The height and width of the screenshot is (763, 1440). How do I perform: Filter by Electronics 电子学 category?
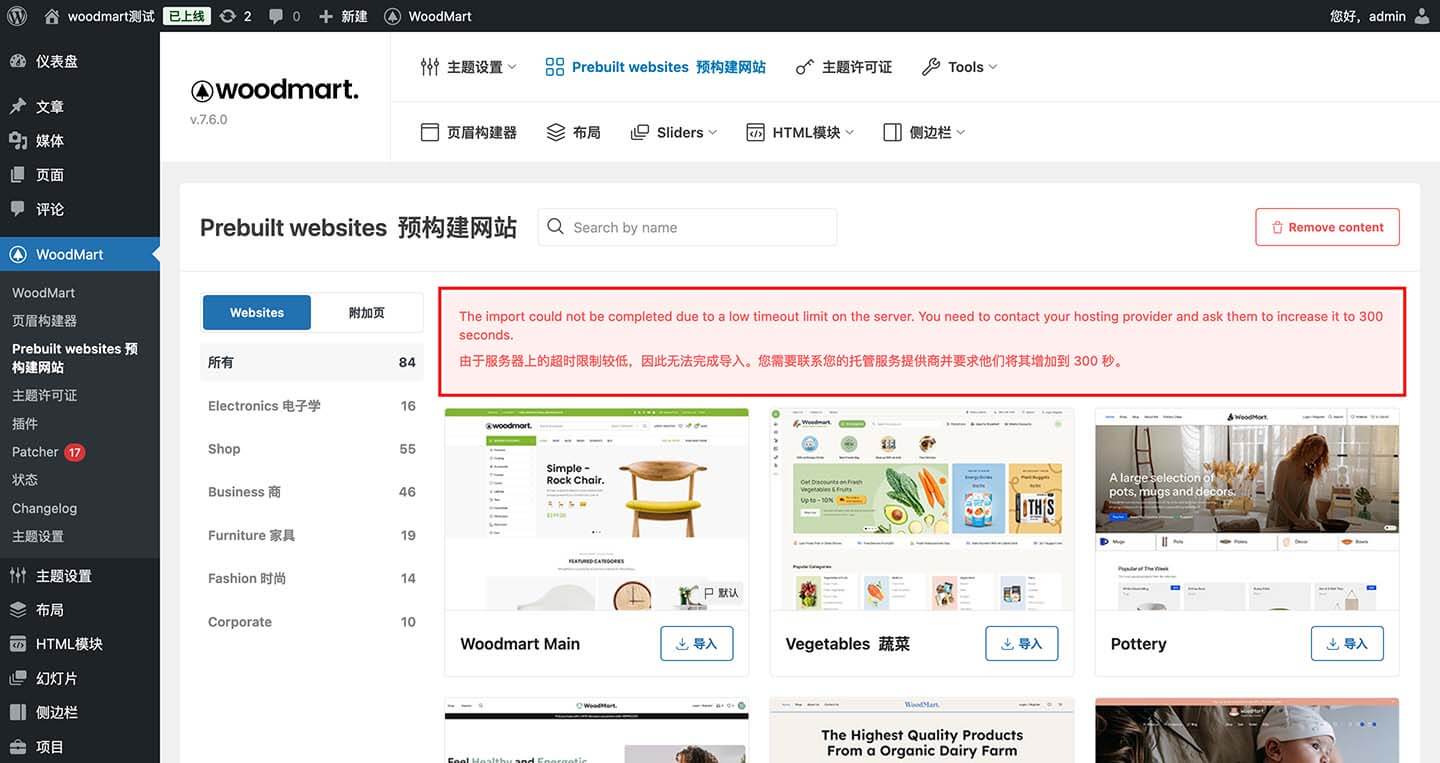pos(312,406)
